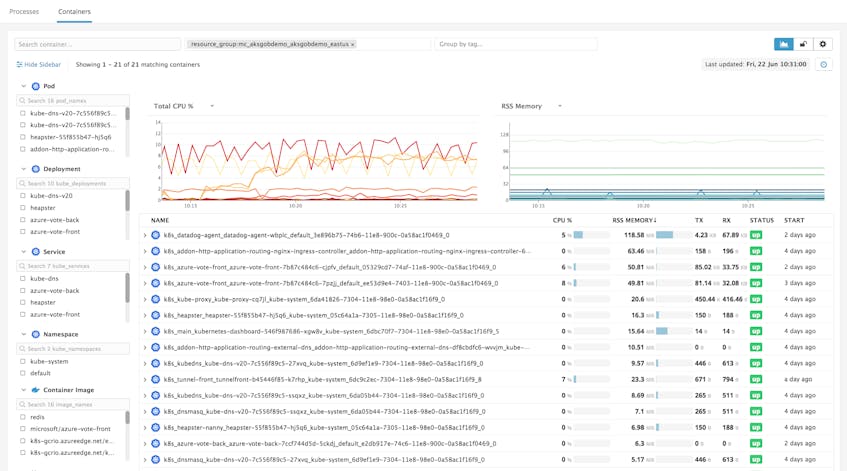
Task: Click the kubernetes icon for k8s_heapster_heapster row
Action: coord(156,315)
